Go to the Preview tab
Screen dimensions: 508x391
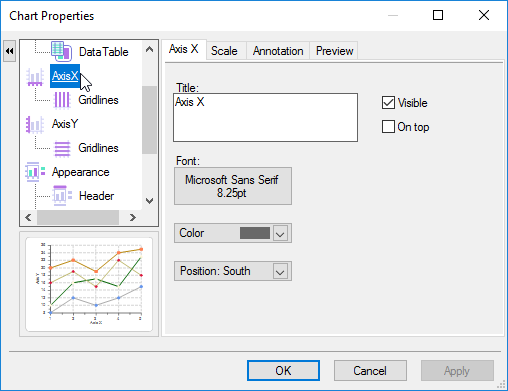pyautogui.click(x=334, y=51)
